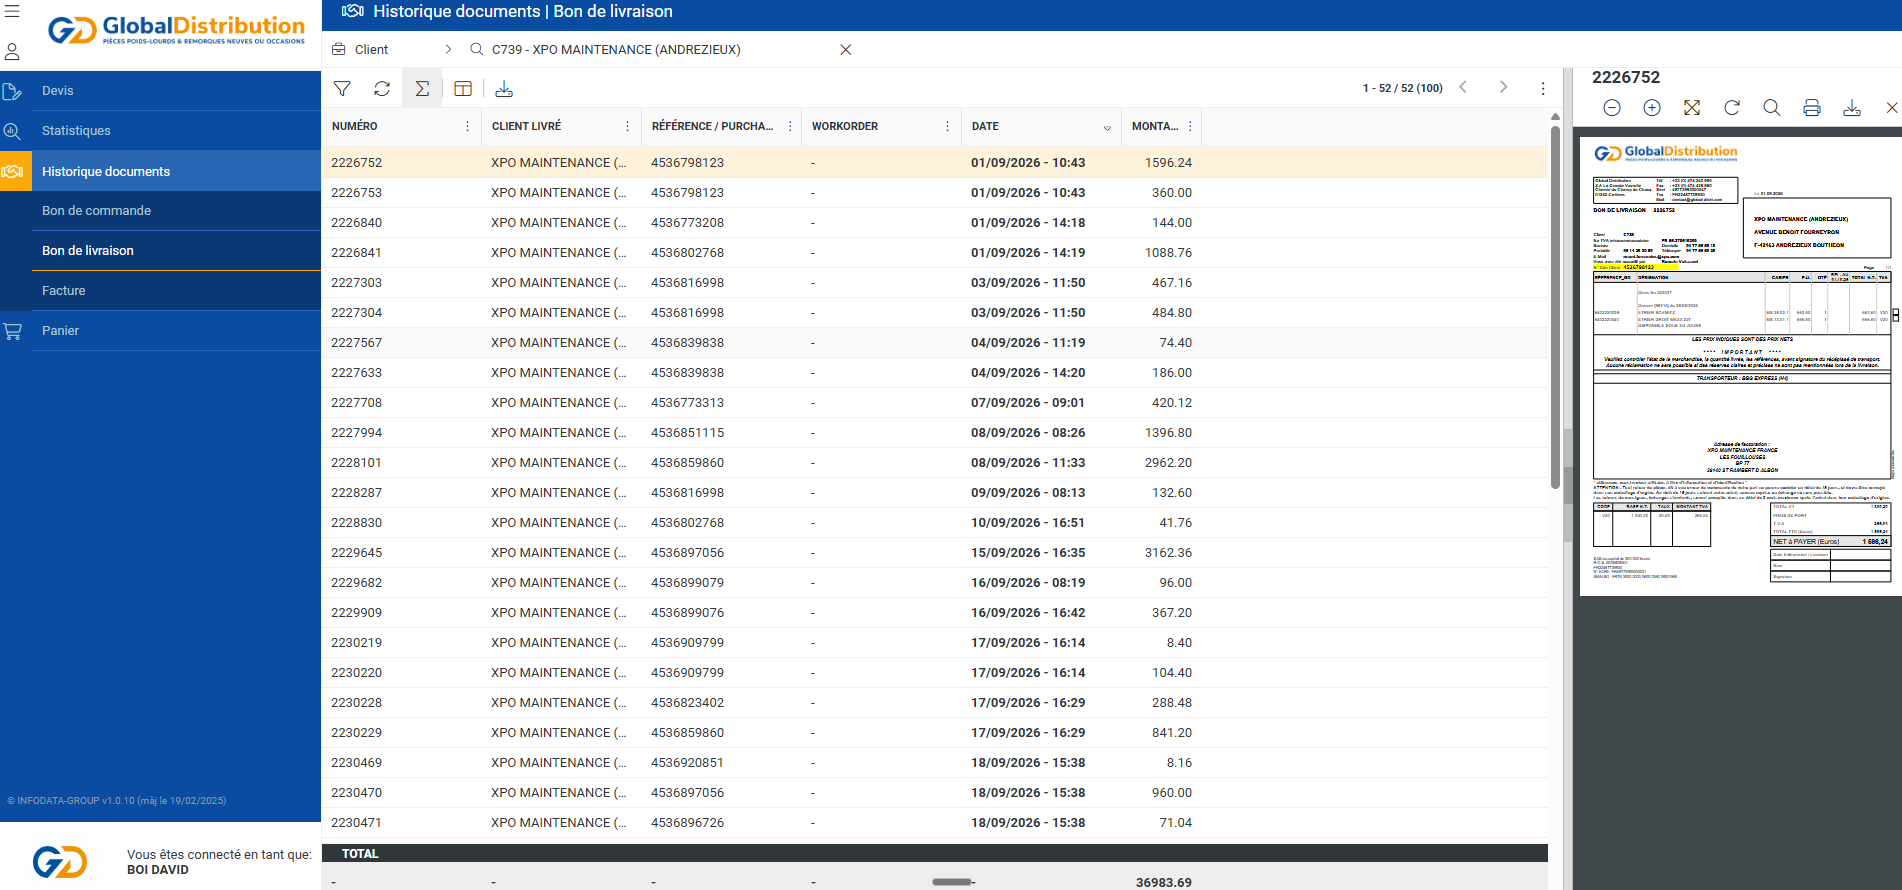This screenshot has height=890, width=1902.
Task: Click the horizontal scrollbar in total row
Action: click(x=952, y=882)
